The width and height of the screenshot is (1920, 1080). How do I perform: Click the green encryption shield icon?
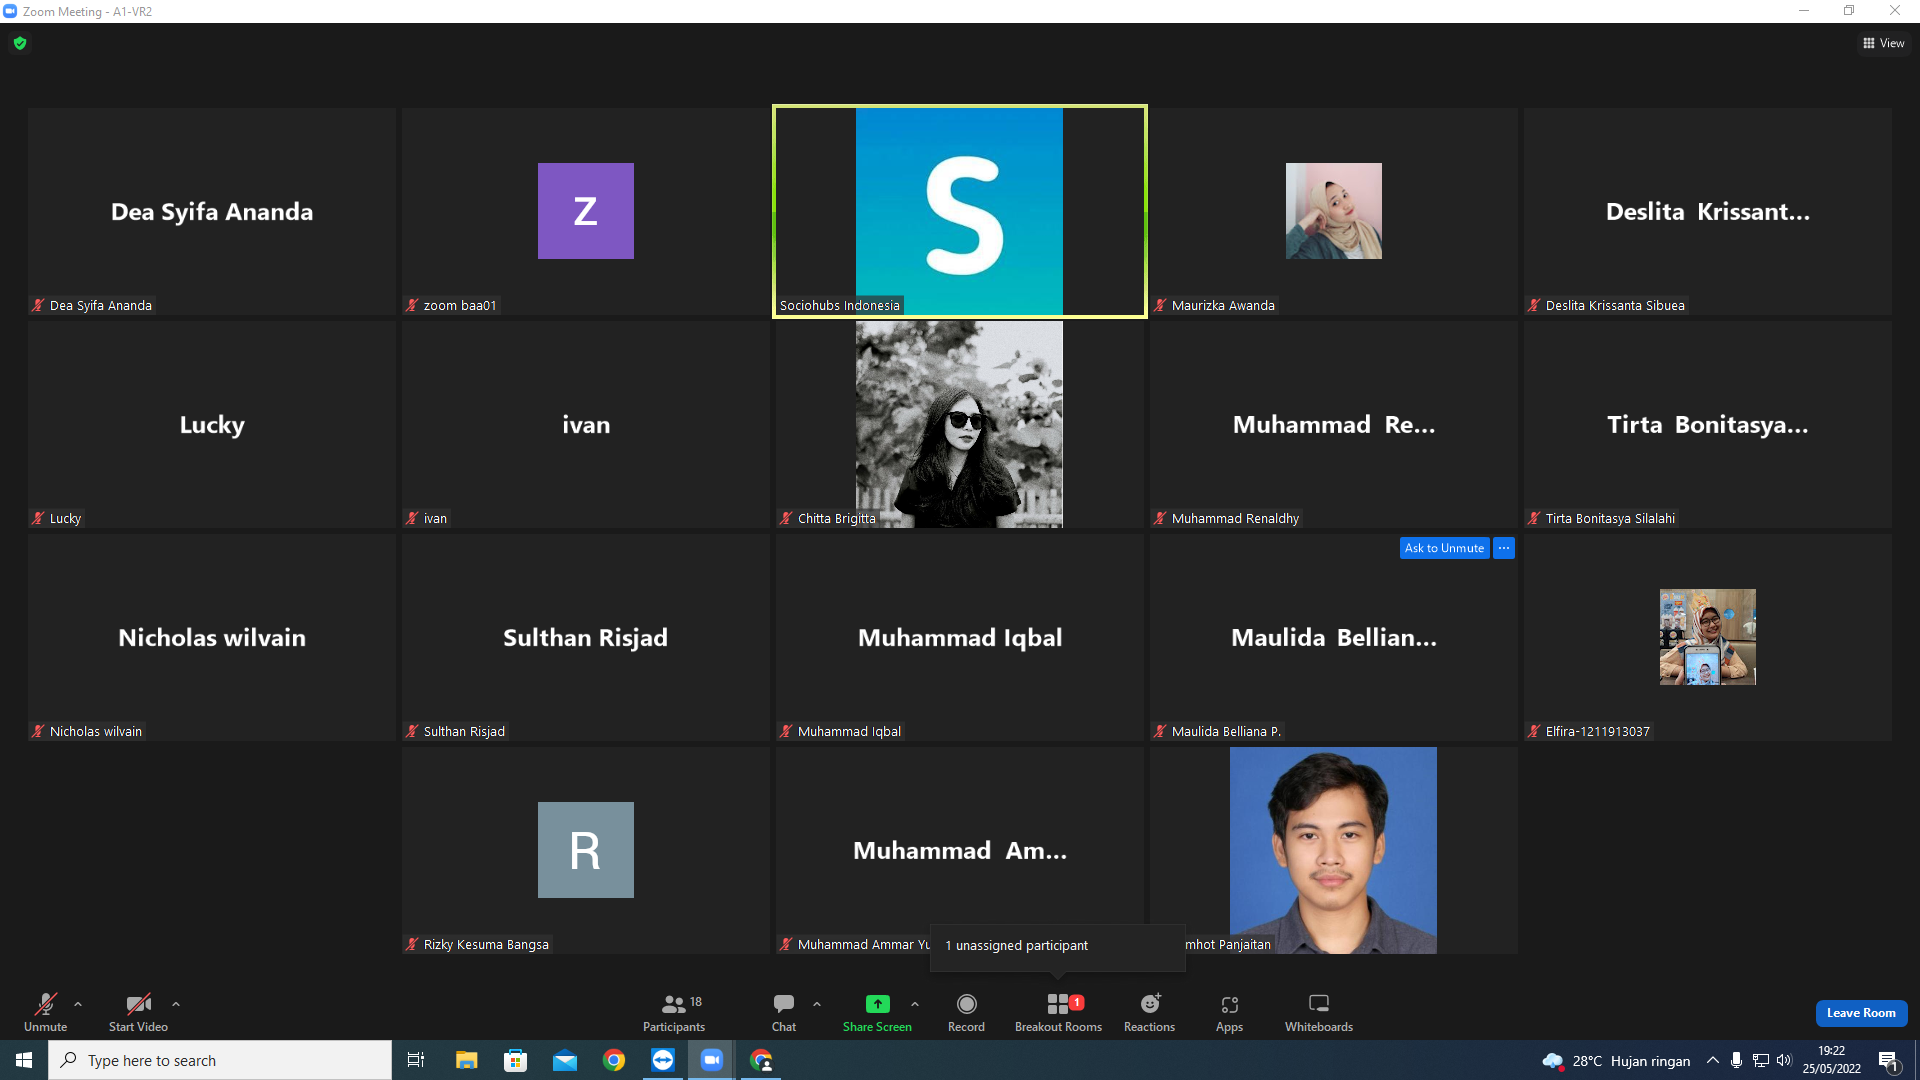pos(20,43)
